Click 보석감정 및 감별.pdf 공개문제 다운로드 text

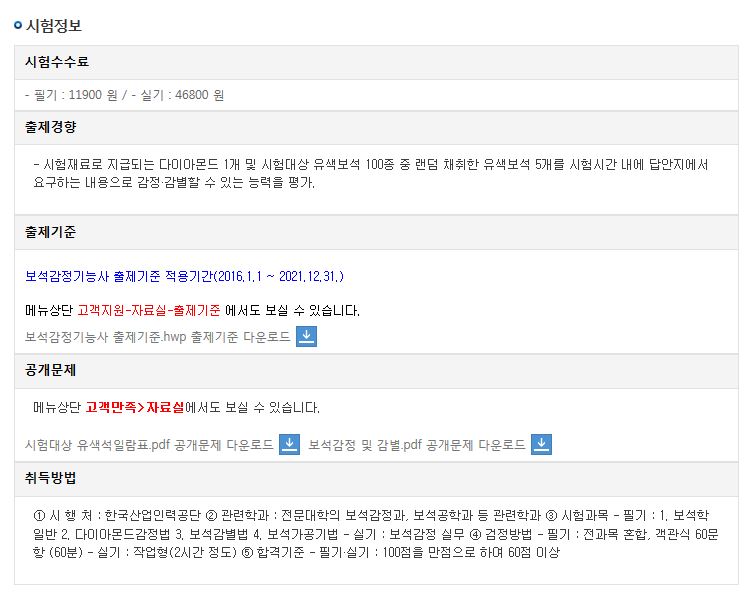(x=417, y=445)
